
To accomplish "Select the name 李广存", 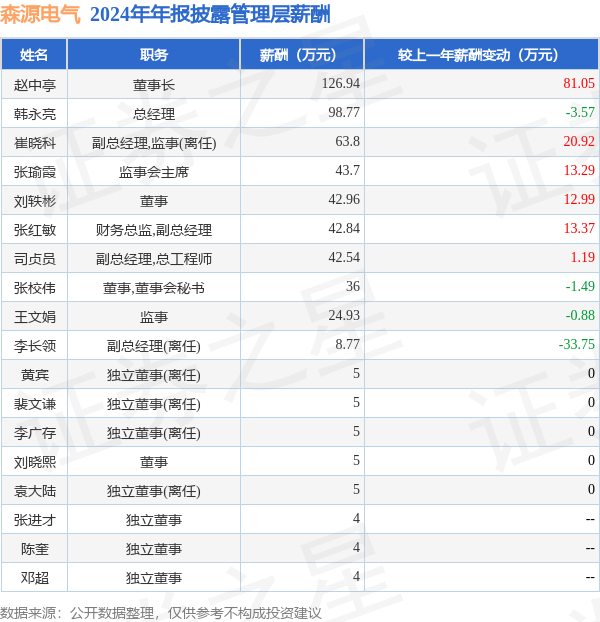I will click(35, 432).
